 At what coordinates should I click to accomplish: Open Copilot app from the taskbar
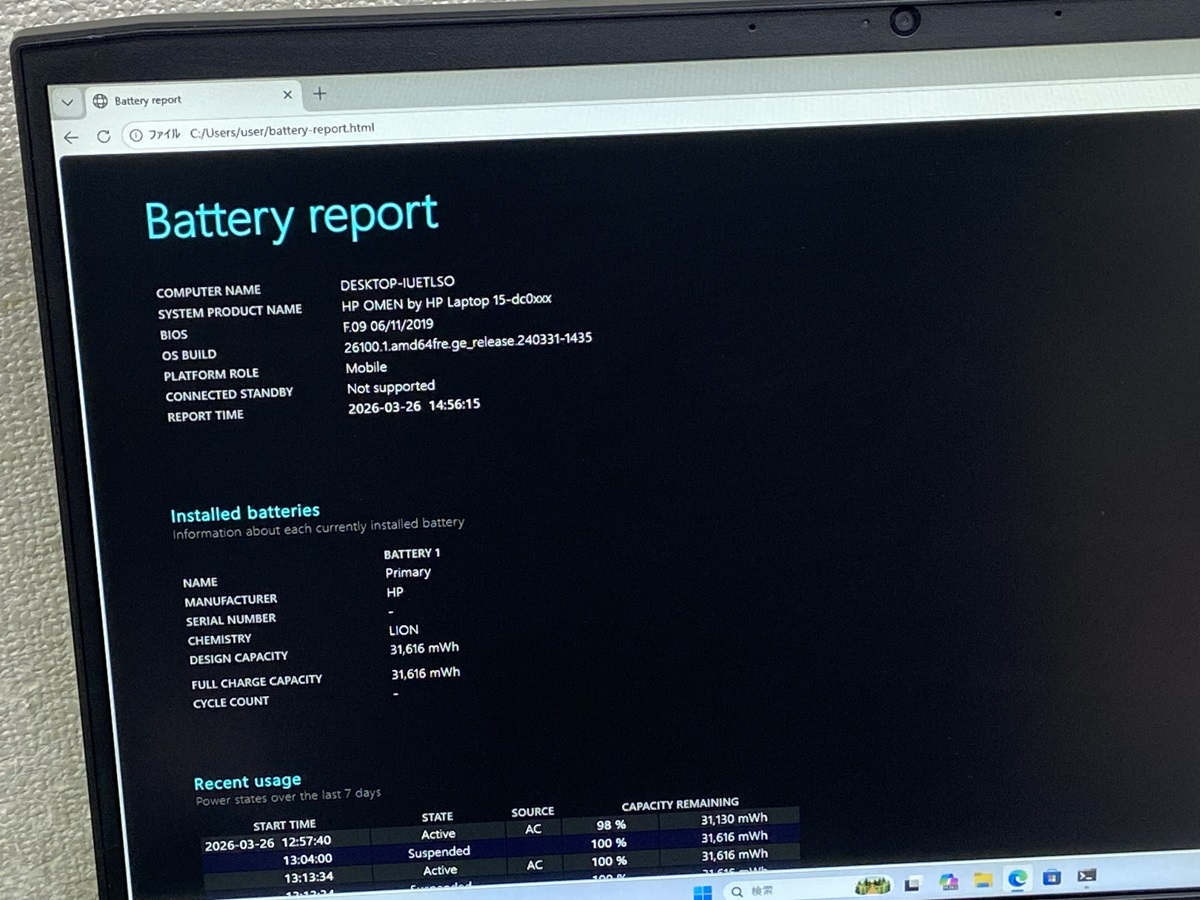click(948, 882)
